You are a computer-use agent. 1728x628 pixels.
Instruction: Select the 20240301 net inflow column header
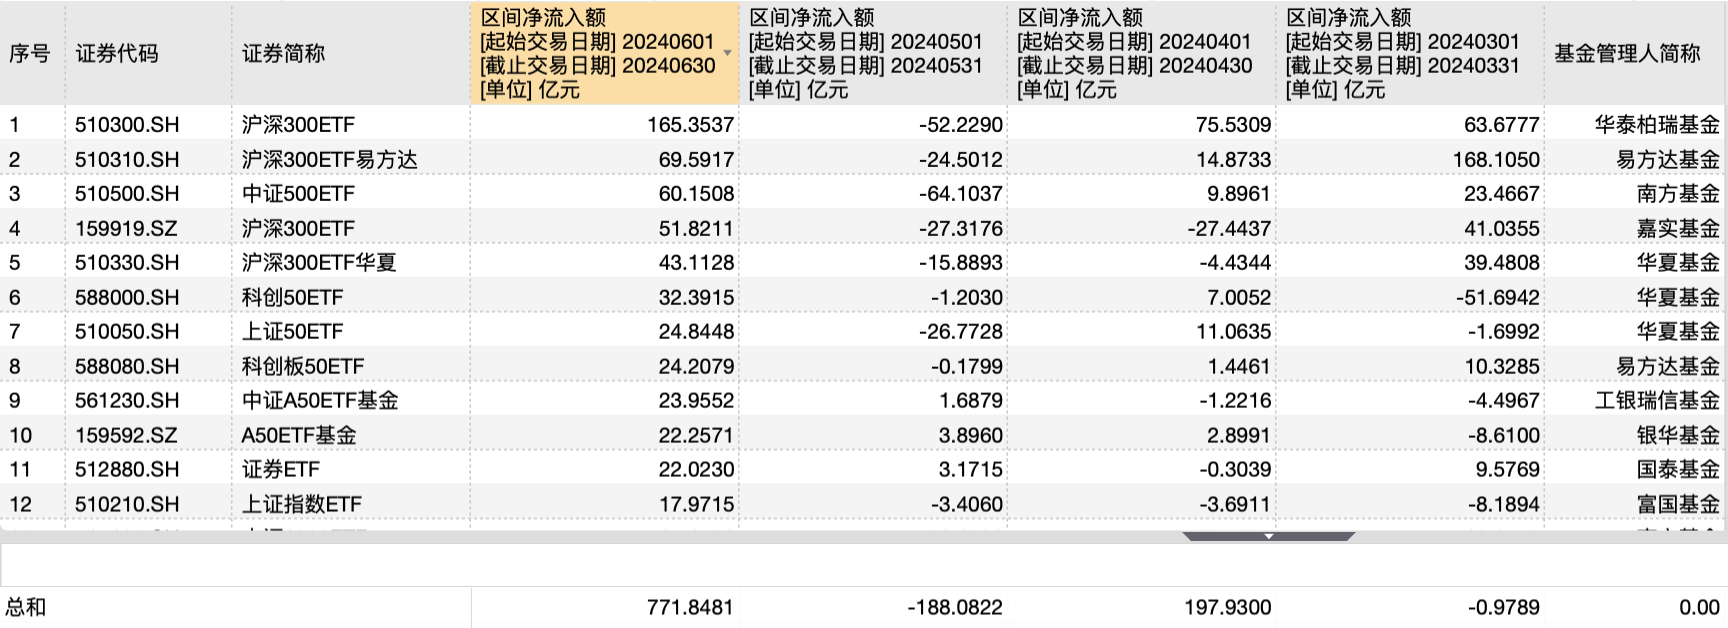point(1410,53)
